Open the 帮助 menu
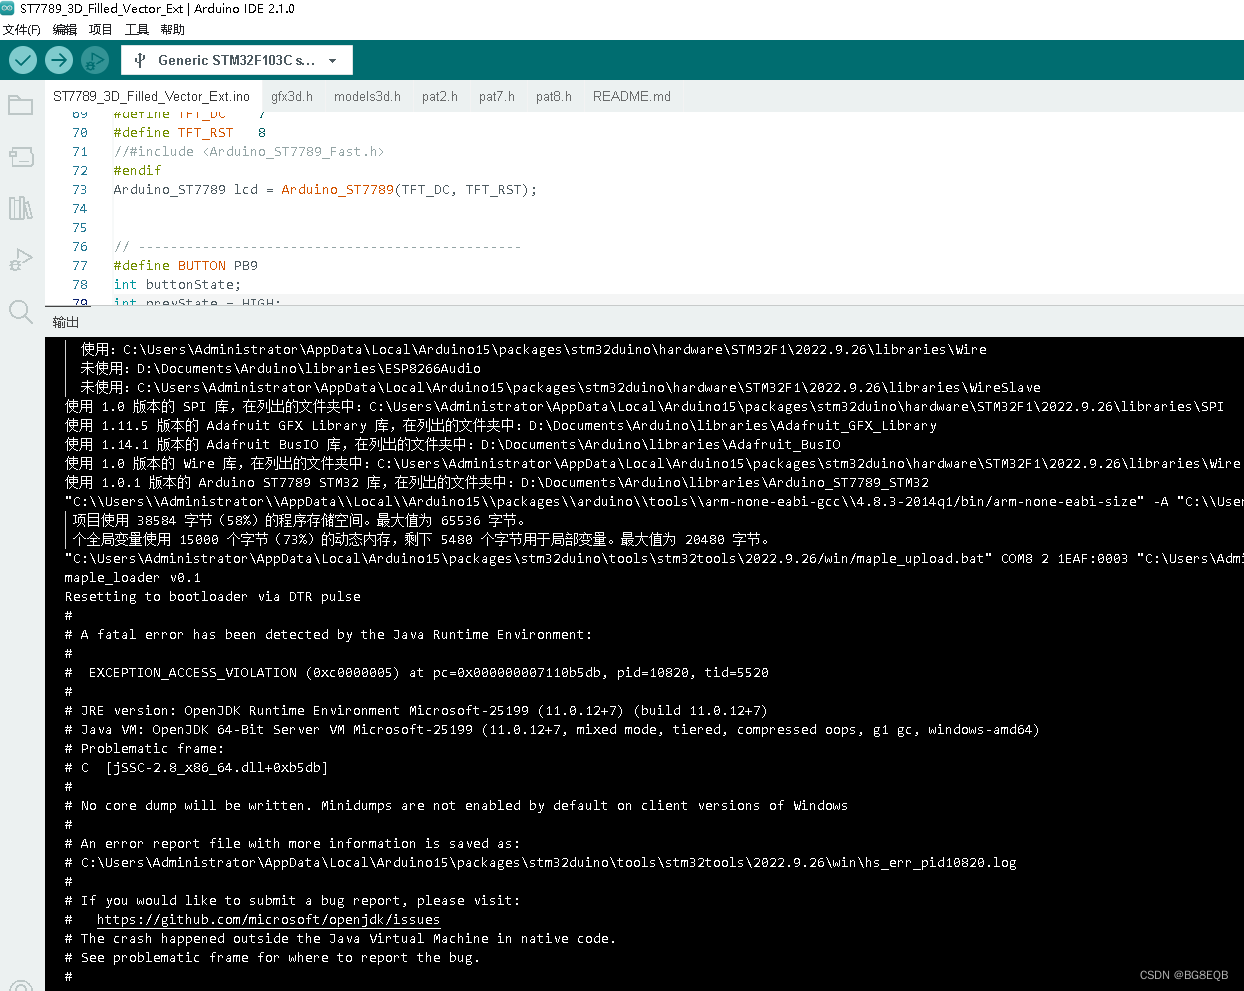The image size is (1244, 991). click(x=173, y=30)
